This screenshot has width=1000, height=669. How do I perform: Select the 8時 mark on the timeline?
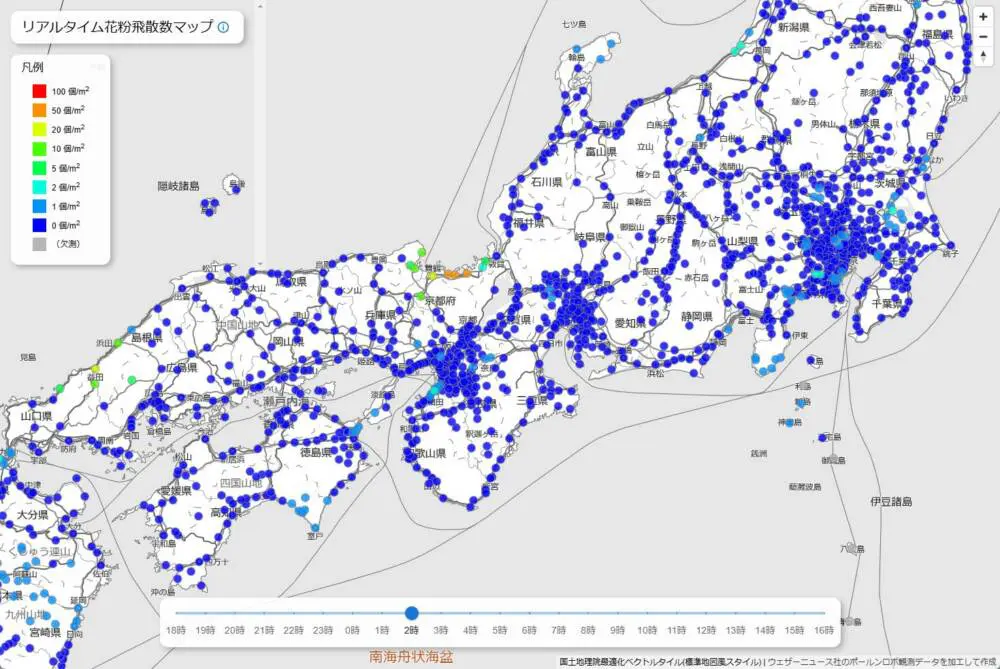pyautogui.click(x=588, y=630)
